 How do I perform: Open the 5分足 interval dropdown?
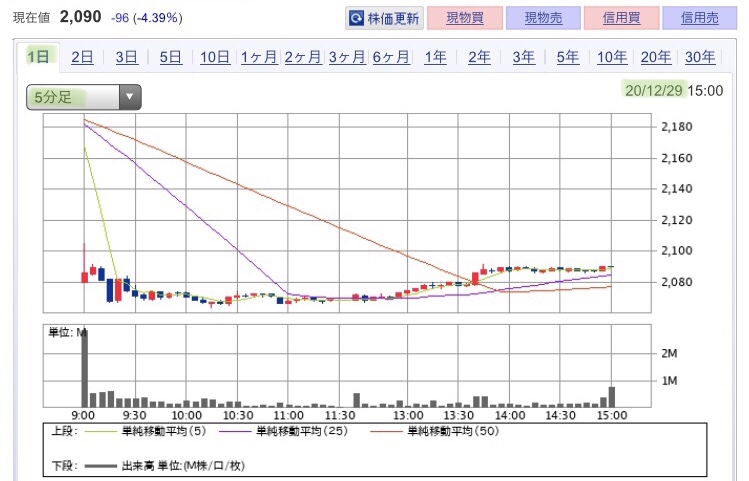(x=84, y=97)
